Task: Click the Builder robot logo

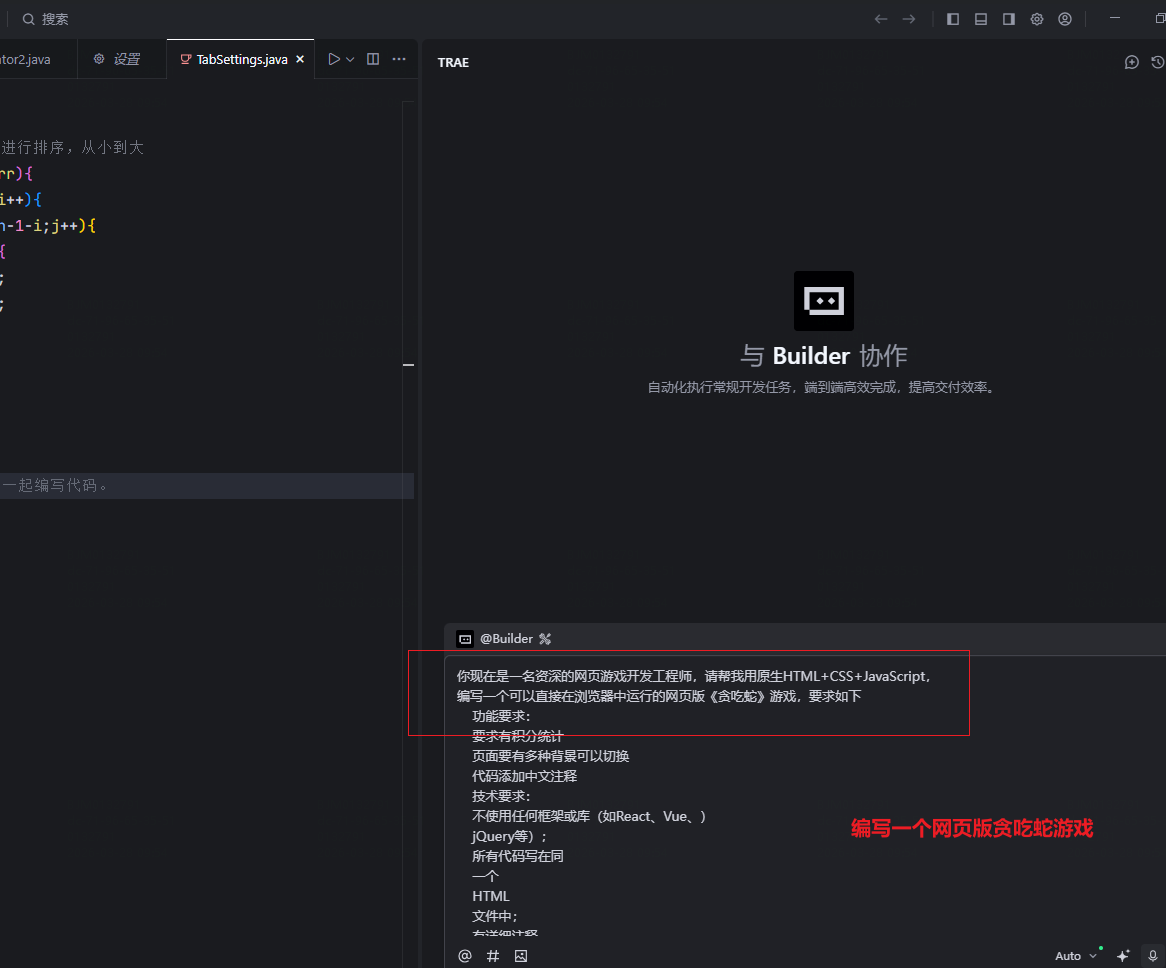Action: 824,300
